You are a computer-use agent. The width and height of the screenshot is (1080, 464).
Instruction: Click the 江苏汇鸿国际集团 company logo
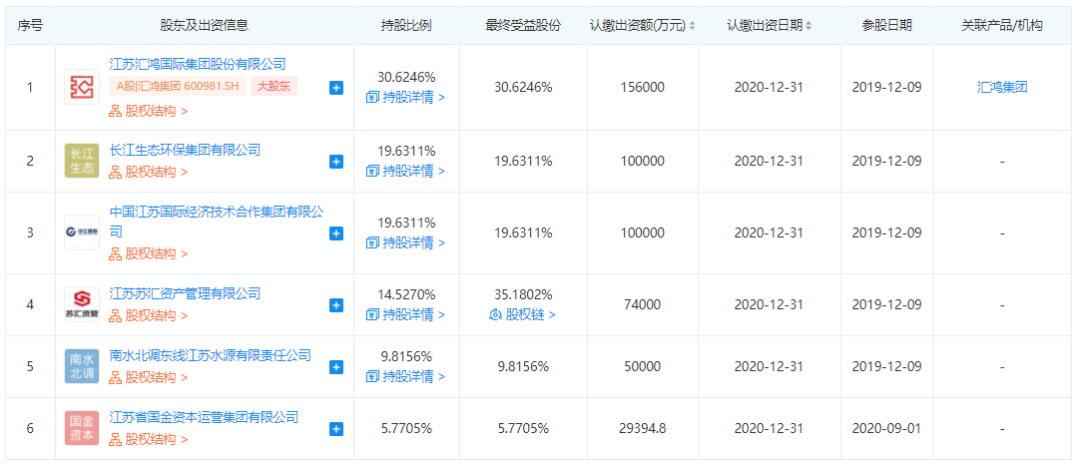[82, 87]
